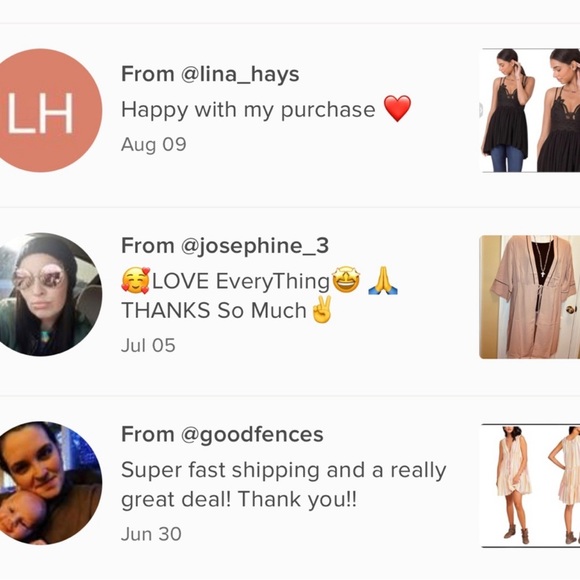Click the peace sign emoji after Much

click(x=322, y=309)
